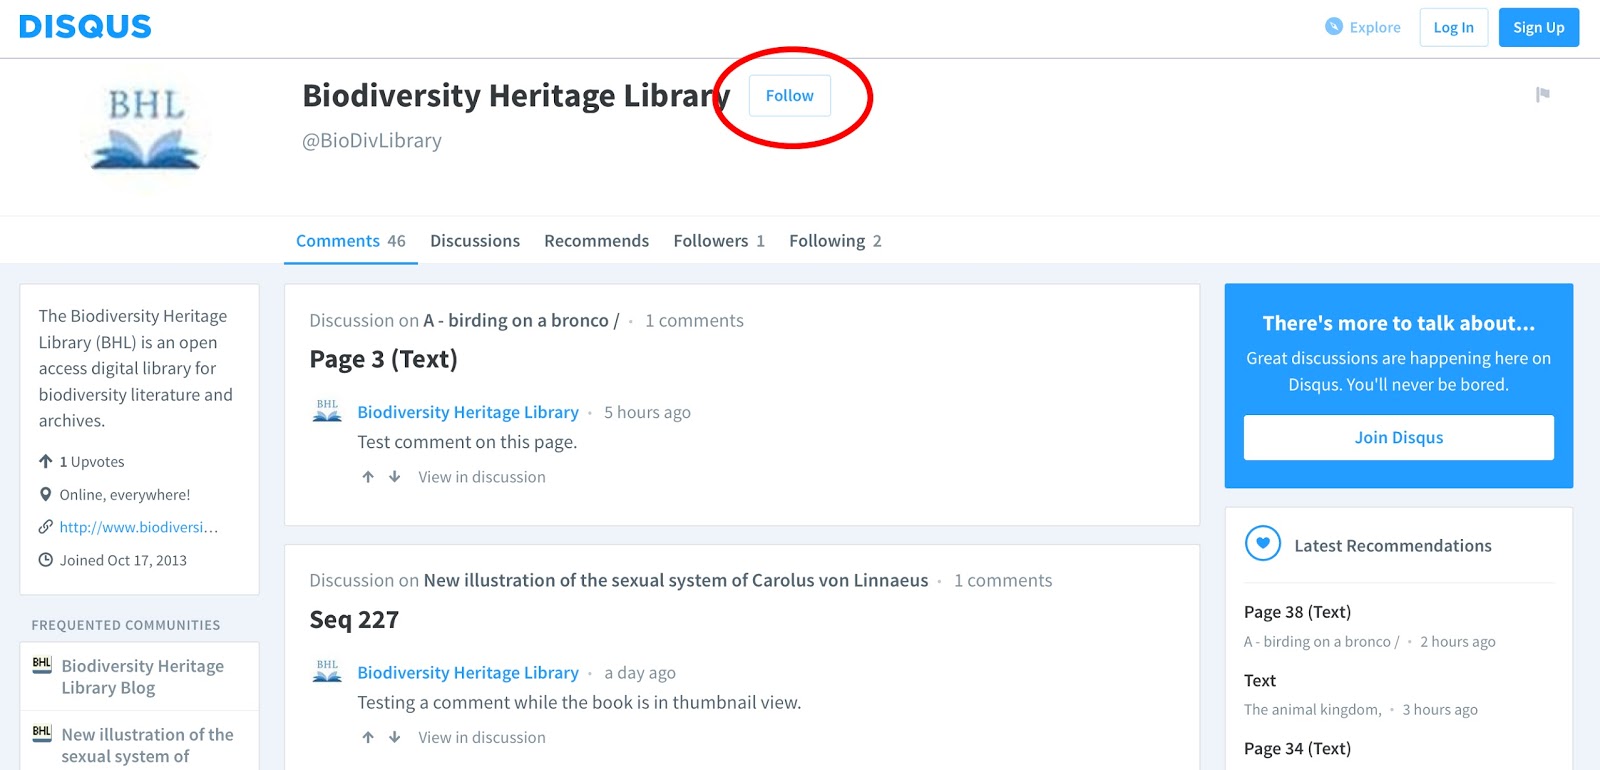Viewport: 1600px width, 770px height.
Task: Downvote the 'Test comment on this page' comment
Action: pos(395,477)
